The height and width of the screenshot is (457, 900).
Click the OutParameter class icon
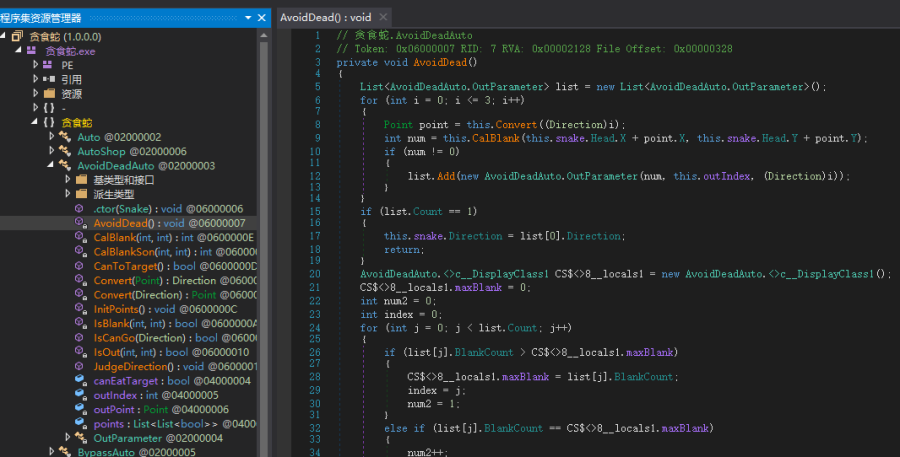81,438
